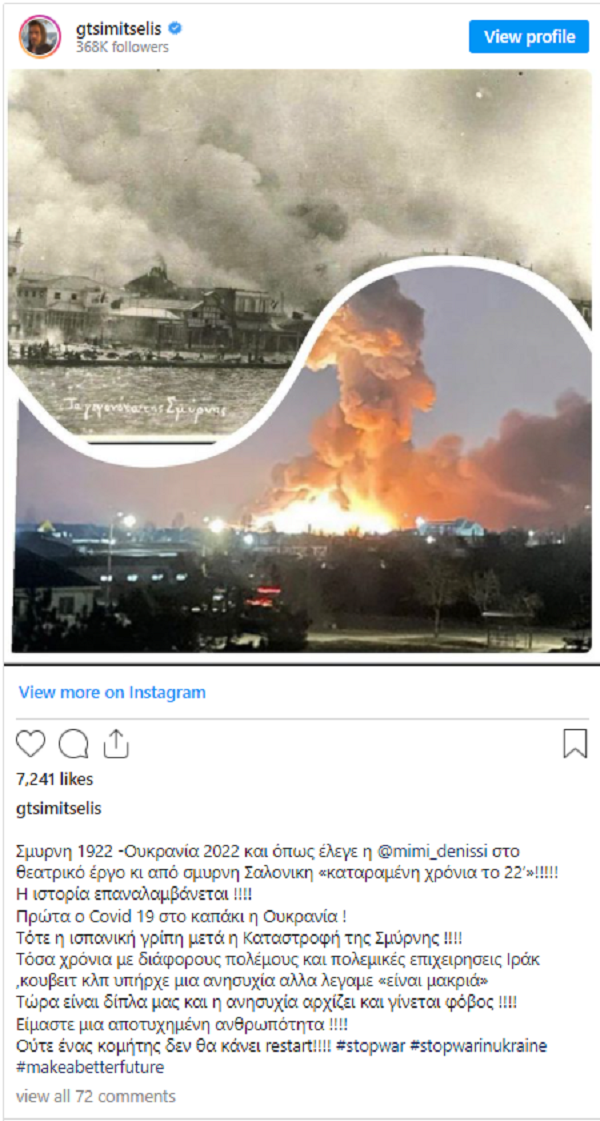Open comments via the speech bubble icon

(73, 744)
